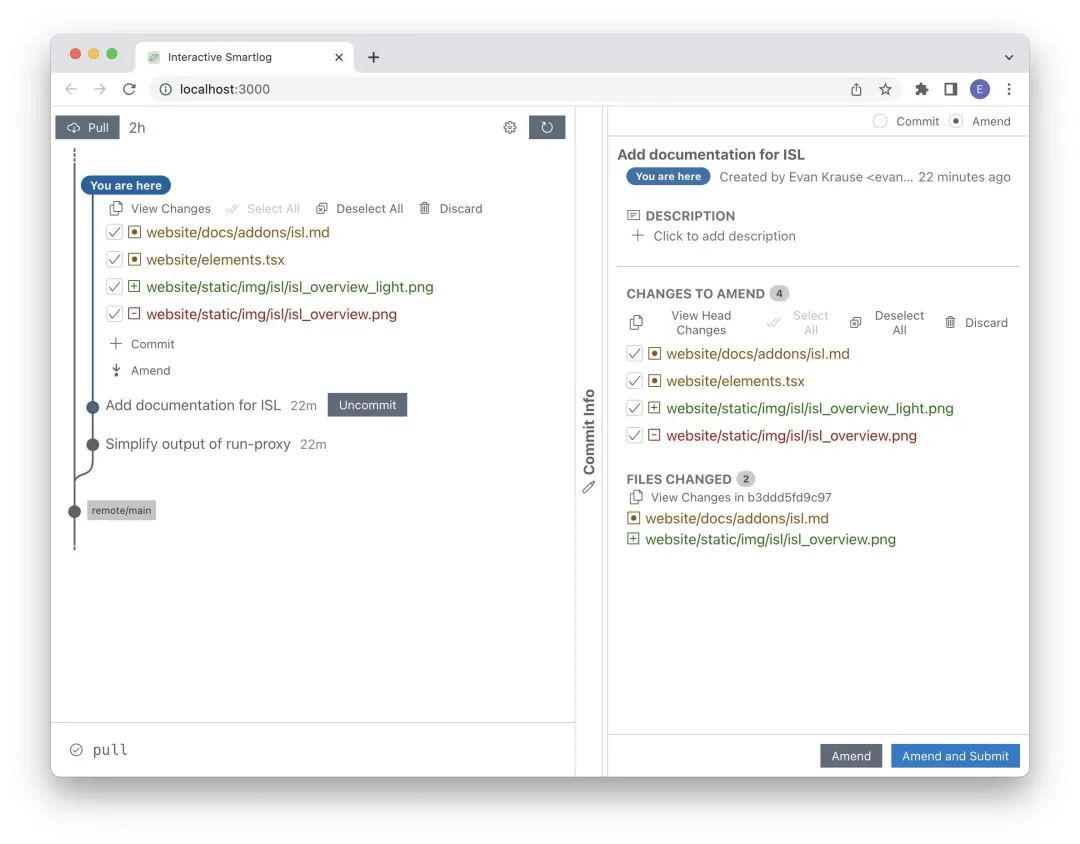1080x844 pixels.
Task: Open elements.tsx in Changes to Amend
Action: click(x=736, y=381)
